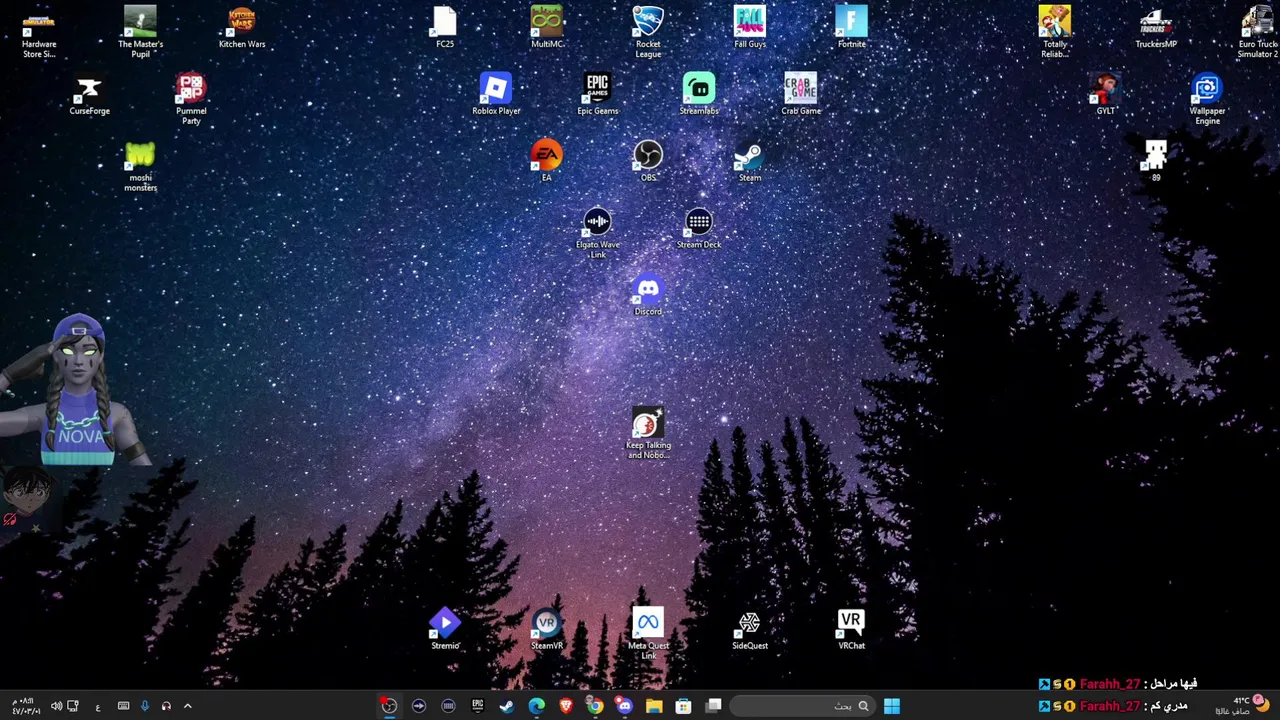Select the Roblox Player shortcut
This screenshot has width=1280, height=720.
click(x=496, y=95)
